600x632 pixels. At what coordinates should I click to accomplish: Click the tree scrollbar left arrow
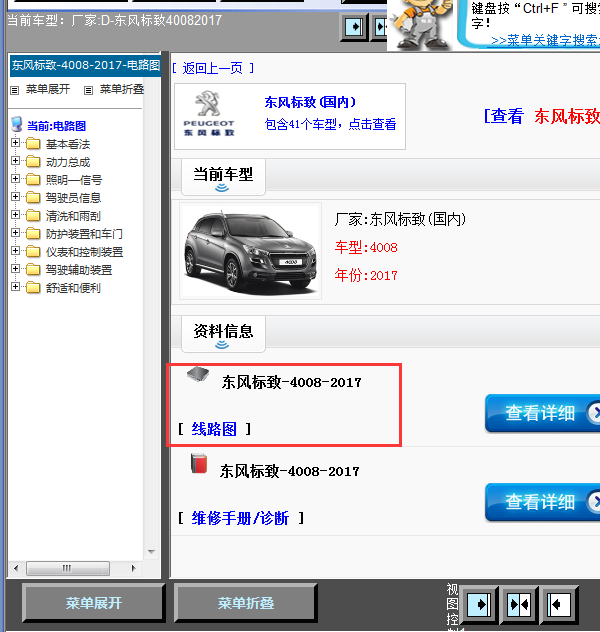(16, 568)
